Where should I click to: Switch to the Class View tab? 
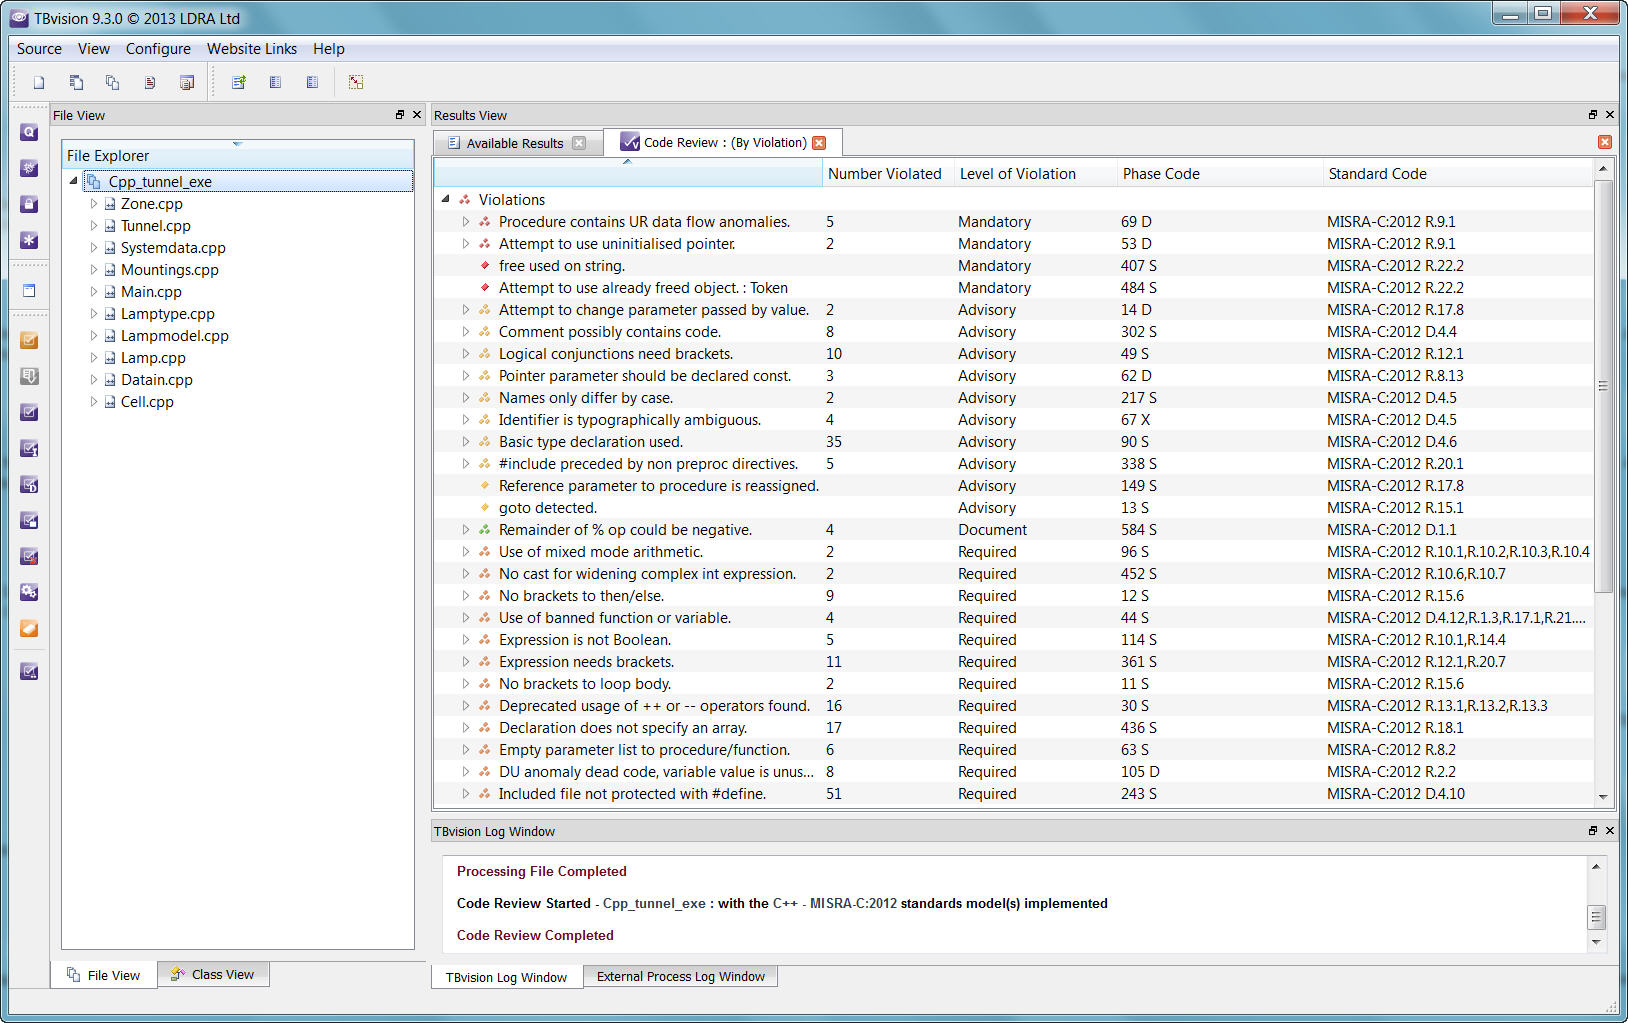coord(213,974)
